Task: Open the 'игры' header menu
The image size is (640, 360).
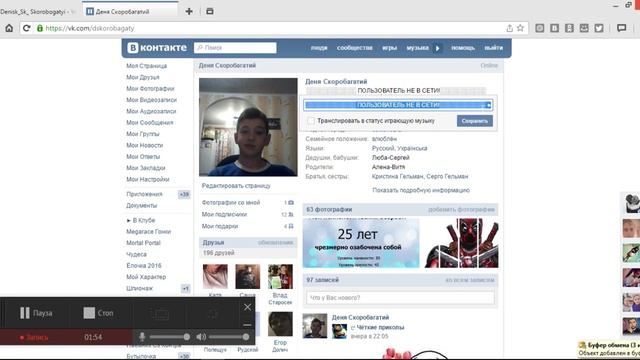Action: click(x=389, y=48)
